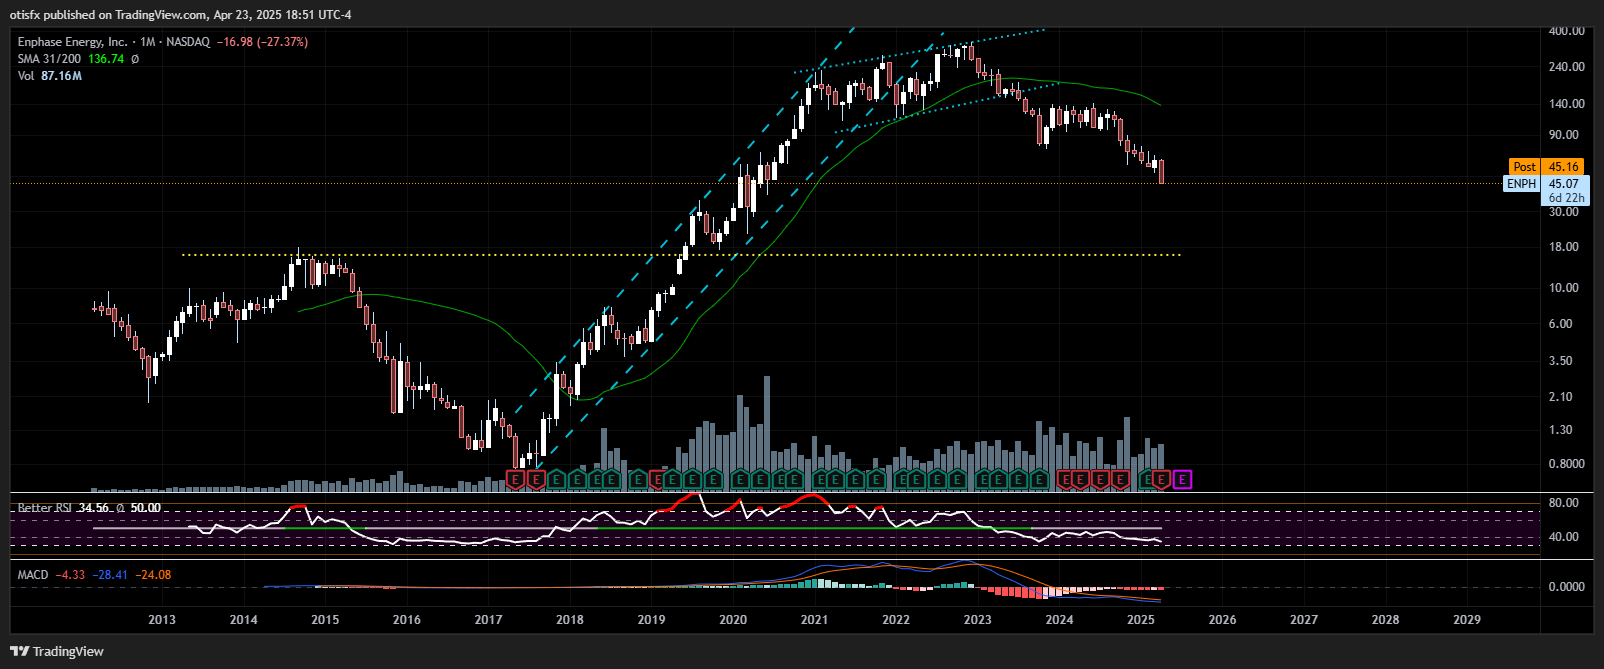Click the 2018 label on the time axis

tap(570, 620)
